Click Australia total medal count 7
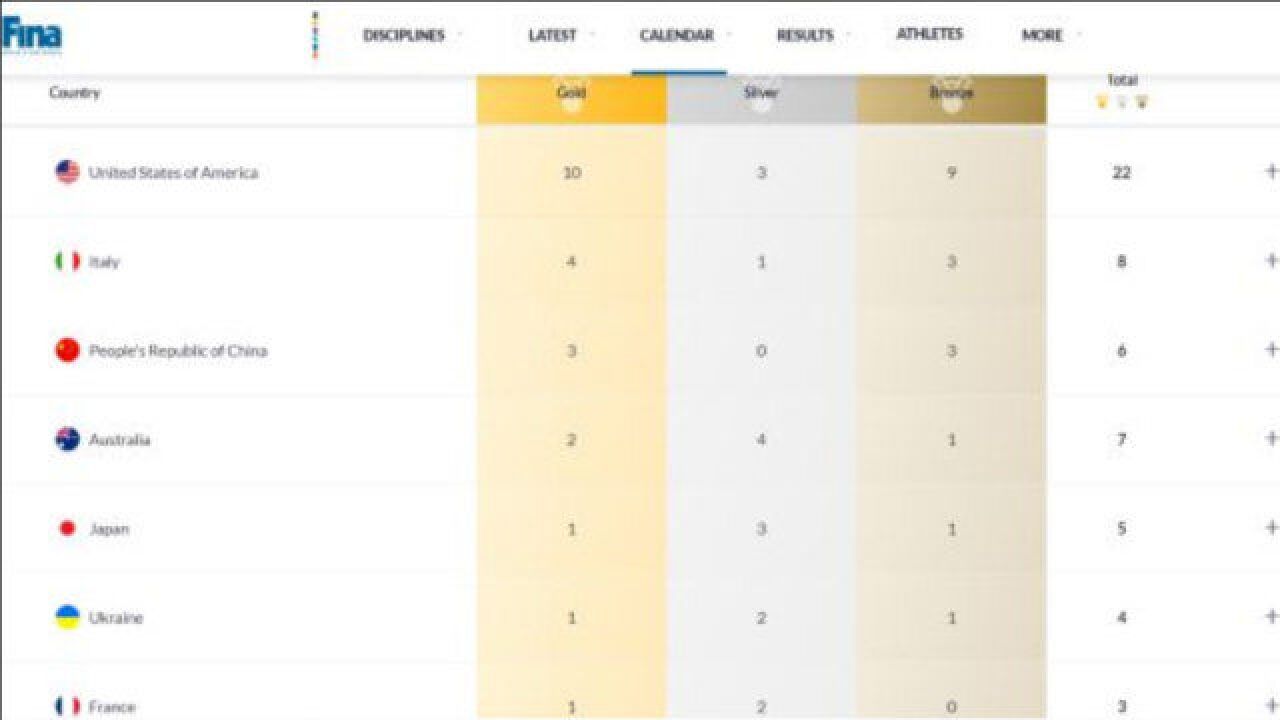The image size is (1280, 720). 1121,439
